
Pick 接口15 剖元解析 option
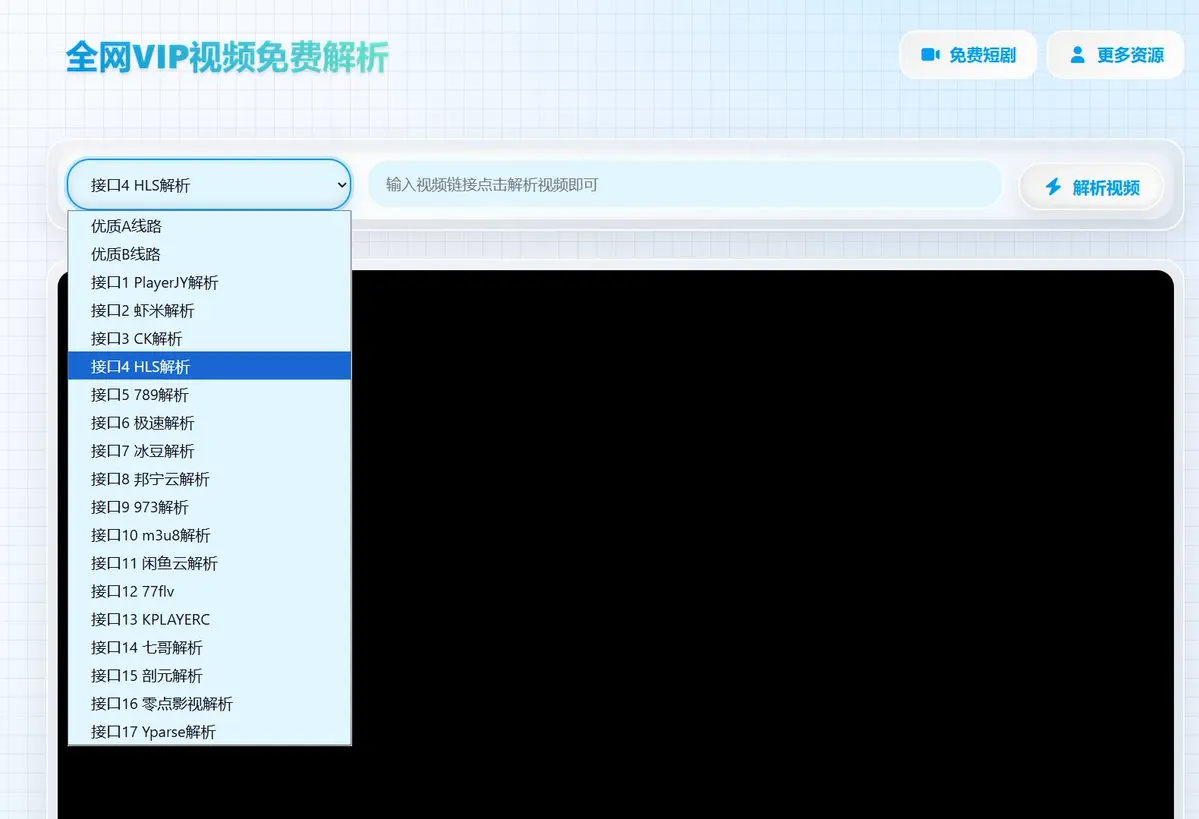point(210,675)
